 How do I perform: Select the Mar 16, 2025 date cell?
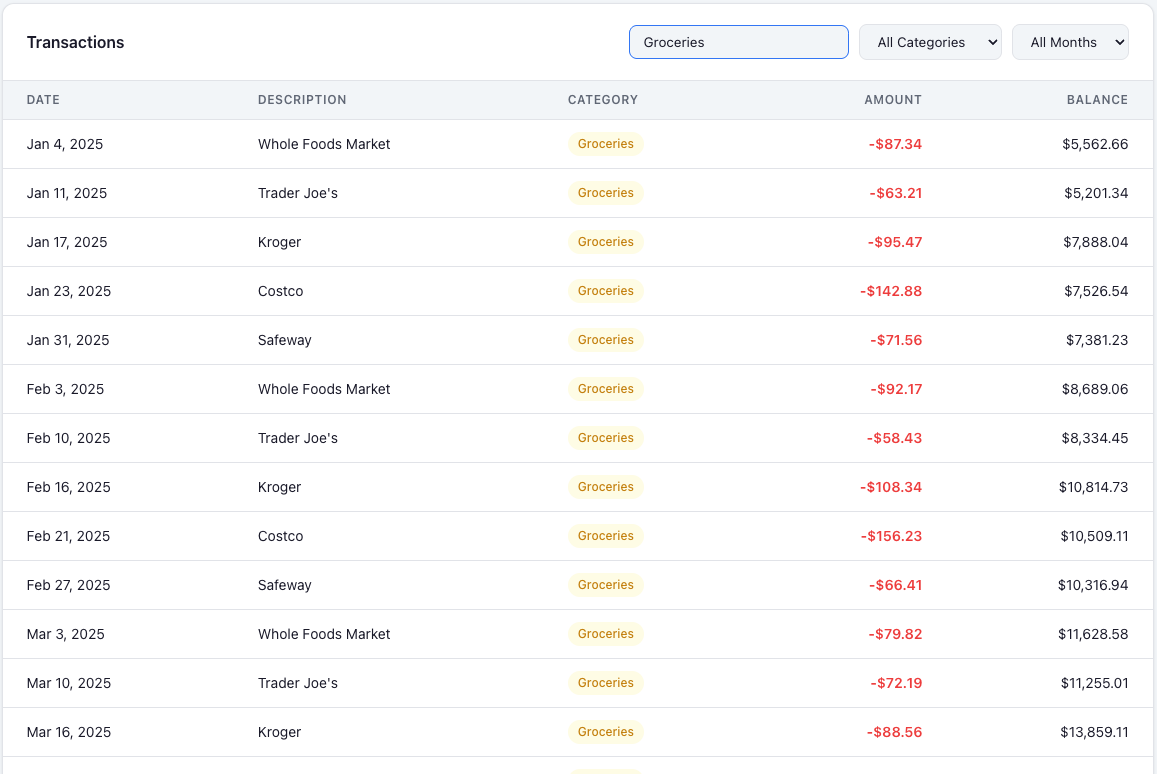[x=69, y=732]
